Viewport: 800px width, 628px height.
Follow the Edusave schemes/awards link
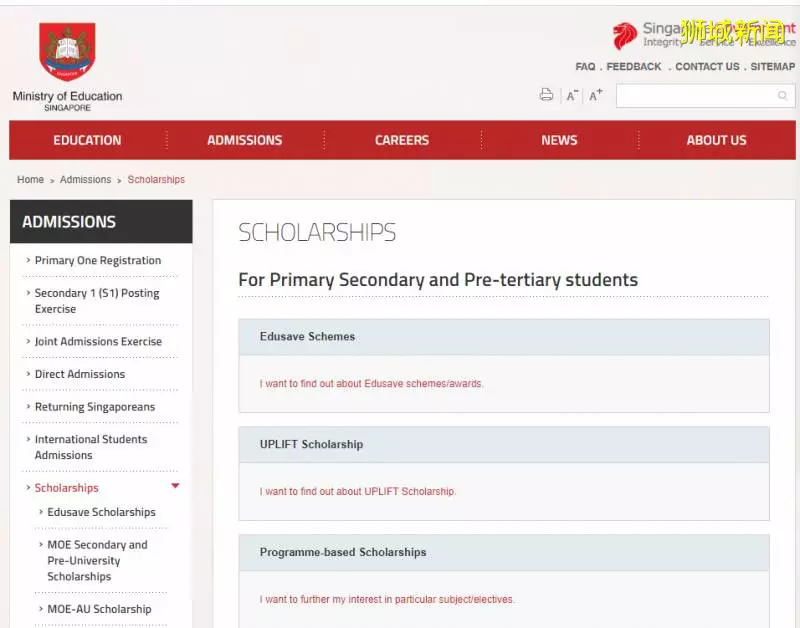[x=371, y=383]
